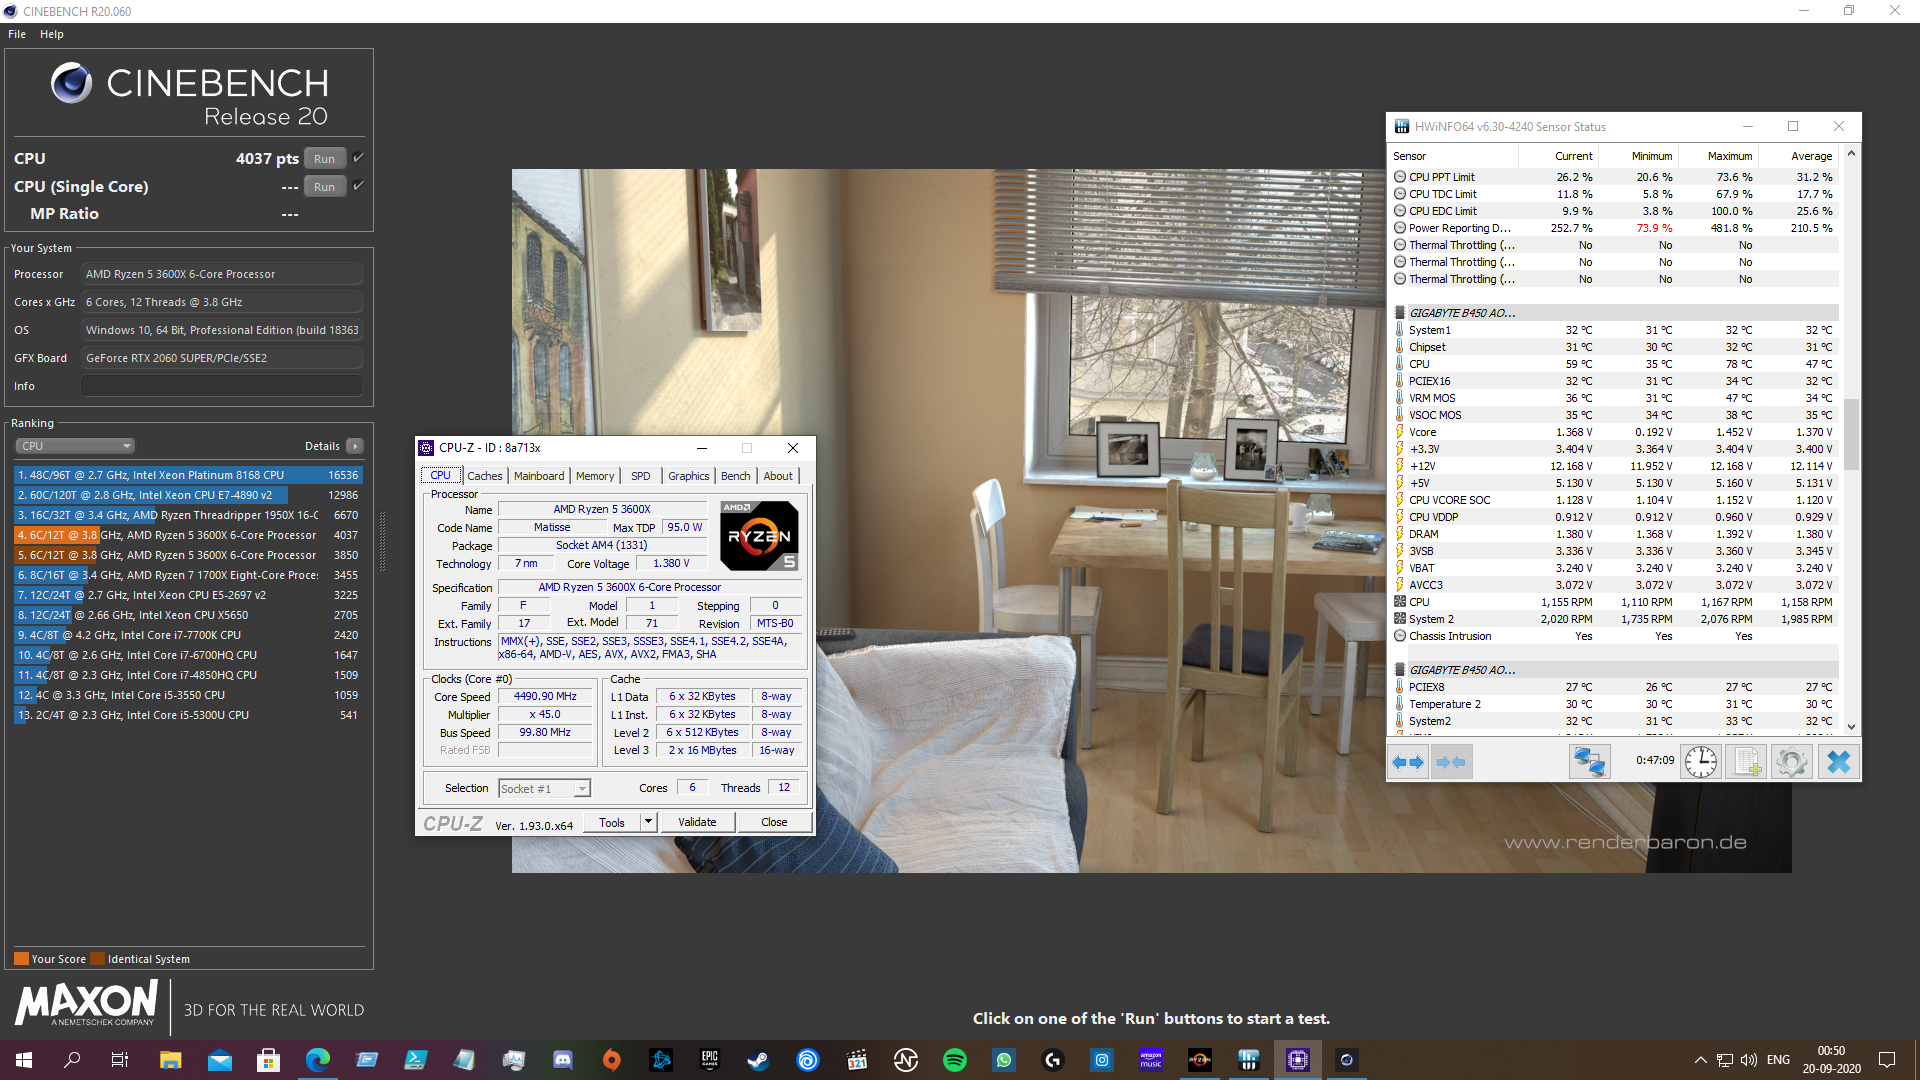Open Amazon Music from taskbar
The height and width of the screenshot is (1080, 1920).
1151,1060
